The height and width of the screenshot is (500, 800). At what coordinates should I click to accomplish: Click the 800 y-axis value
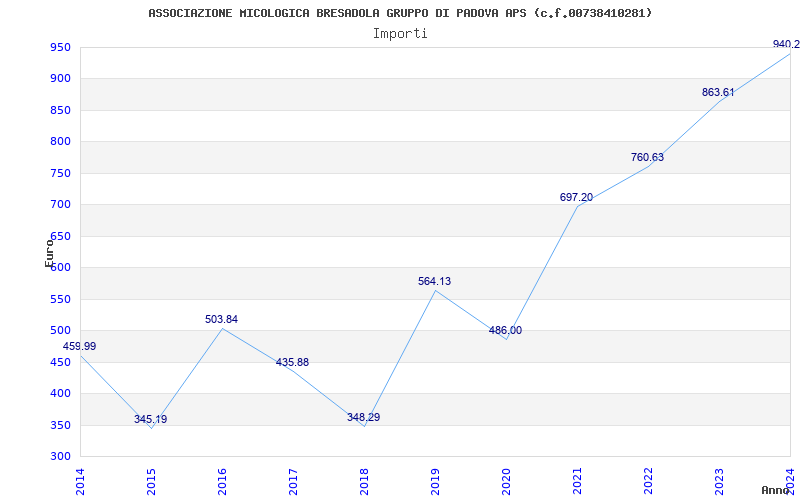pyautogui.click(x=60, y=142)
